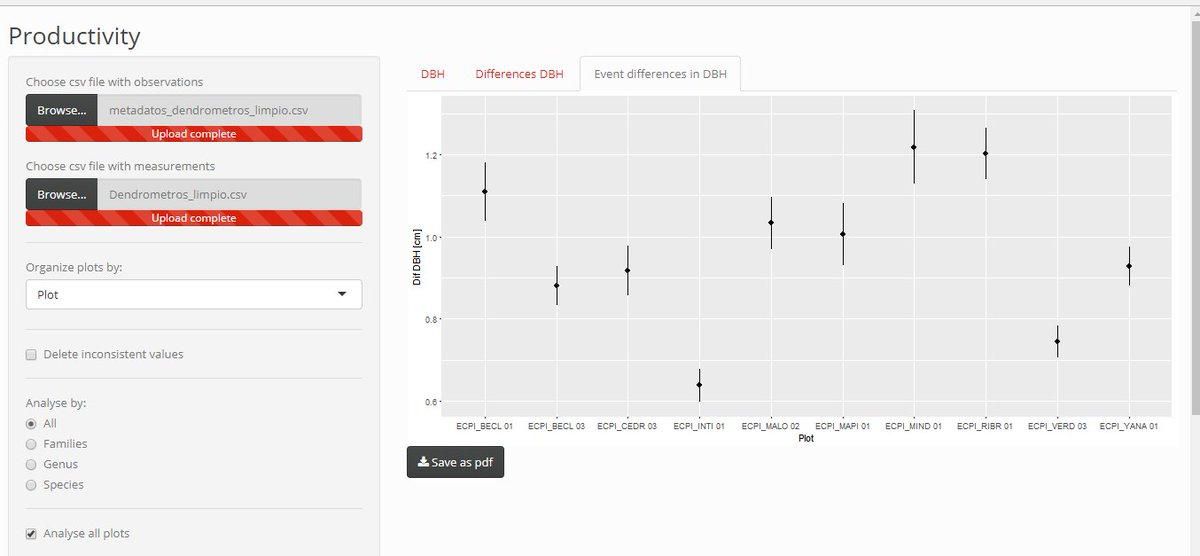Click the 'Choose csv file with observations' label

(114, 82)
